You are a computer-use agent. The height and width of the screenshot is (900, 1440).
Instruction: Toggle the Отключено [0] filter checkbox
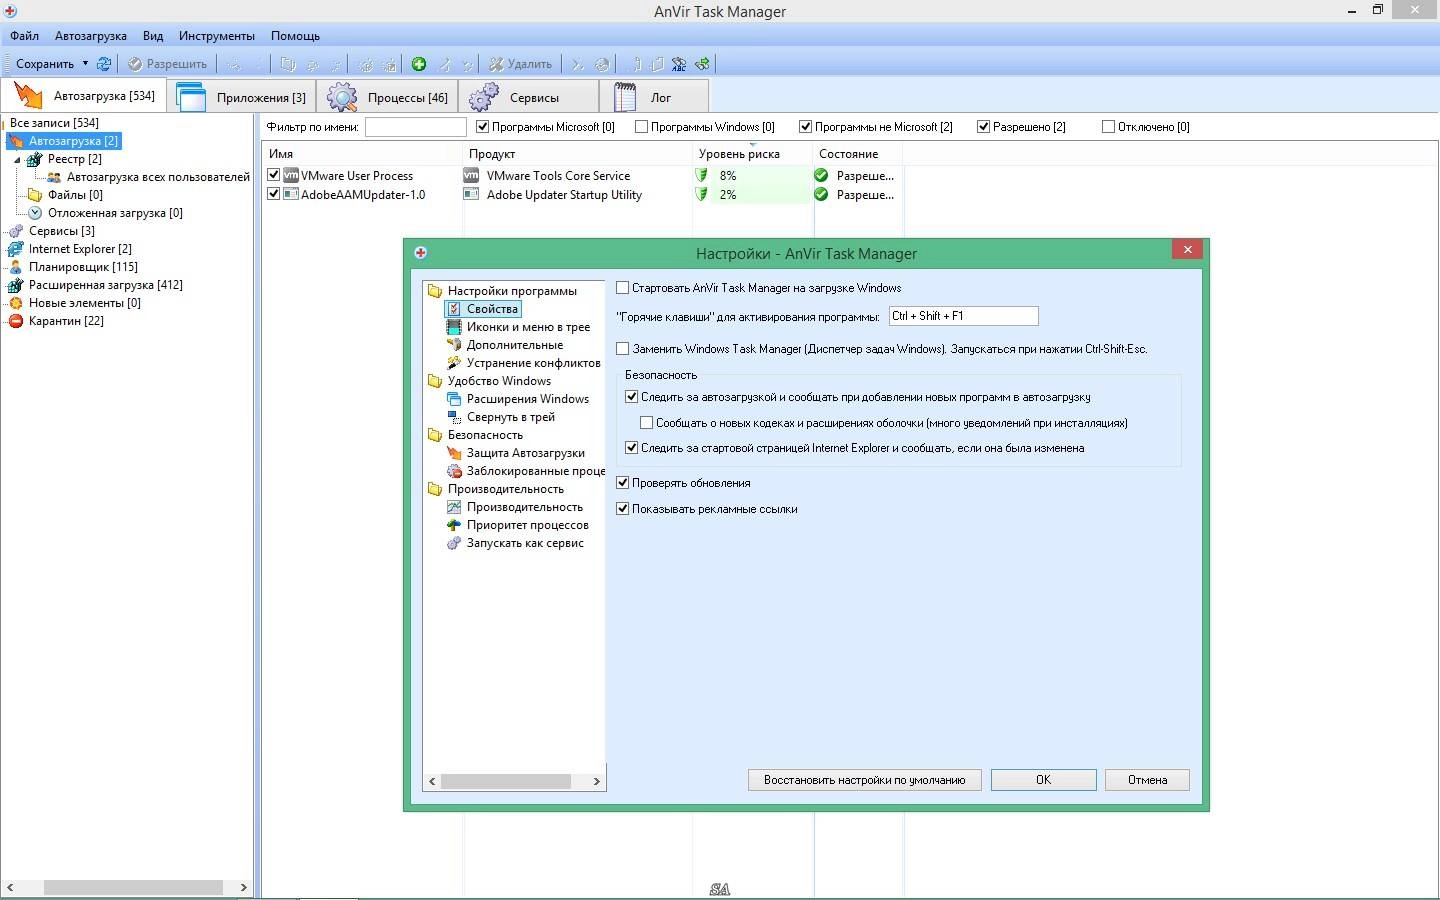pyautogui.click(x=1108, y=127)
